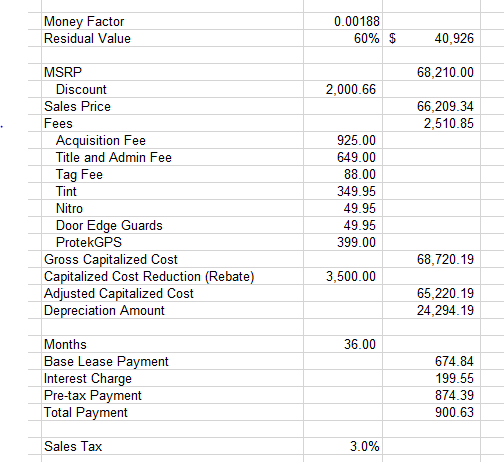Viewport: 504px width, 462px height.
Task: Select the Fees total 2,510.85 cell
Action: (431, 123)
